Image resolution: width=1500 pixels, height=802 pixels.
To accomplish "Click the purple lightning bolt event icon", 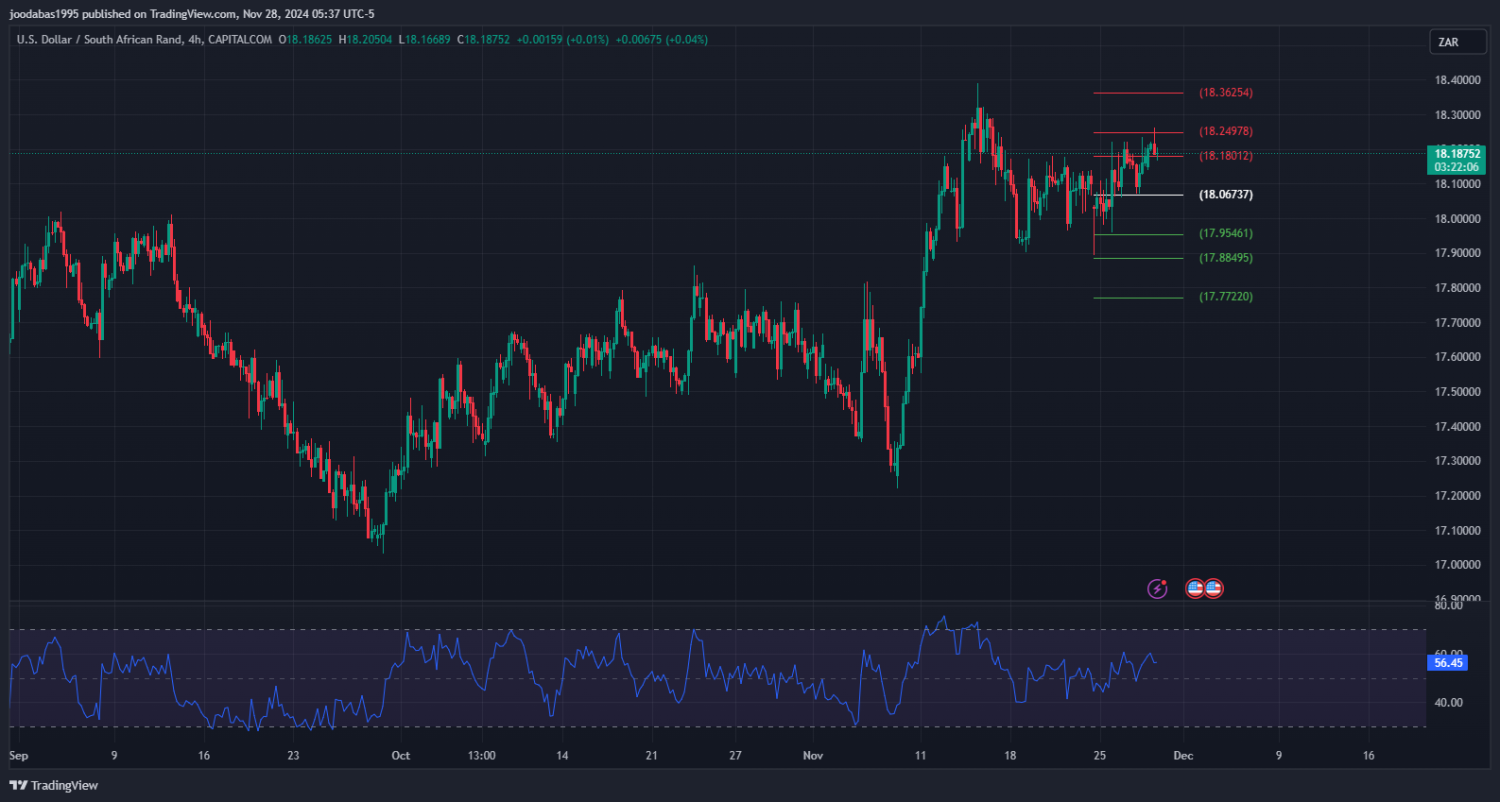I will point(1157,589).
